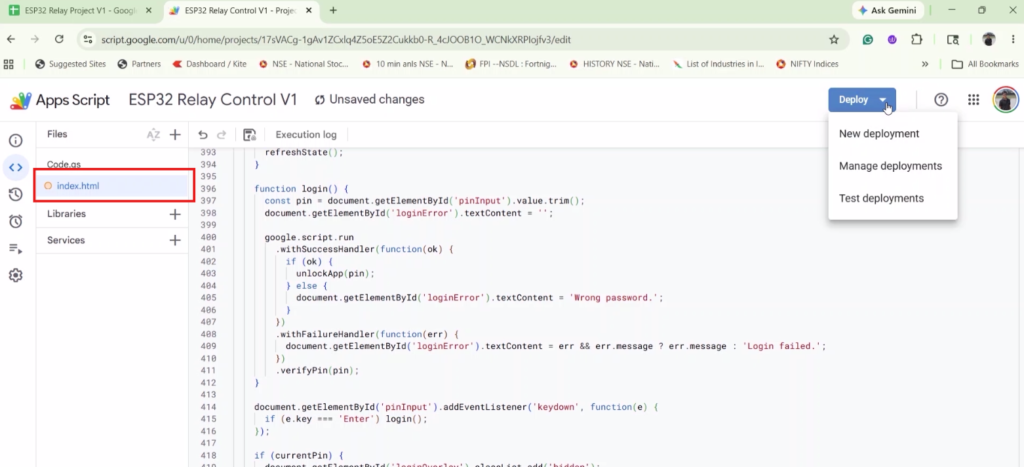This screenshot has width=1024, height=467.
Task: Undo the last edit in editor toolbar
Action: [x=203, y=135]
